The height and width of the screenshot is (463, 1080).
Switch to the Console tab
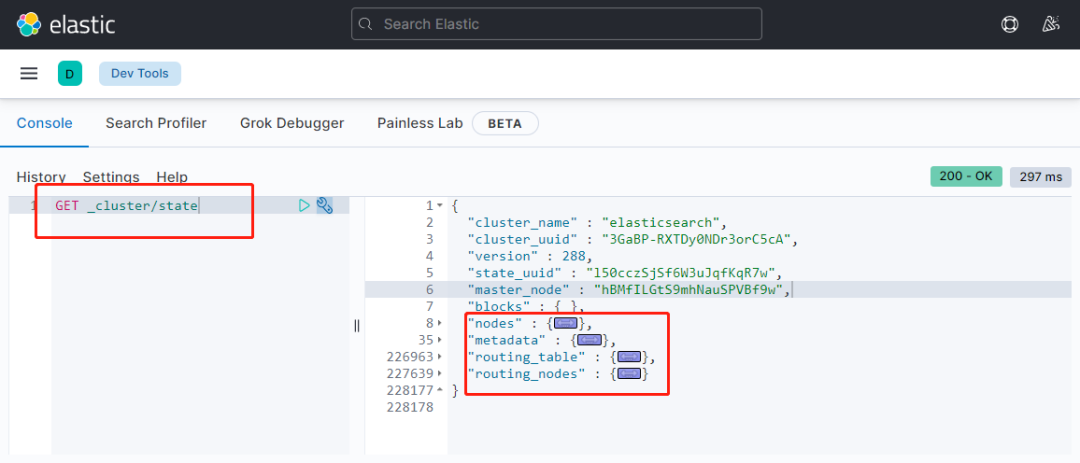click(x=44, y=123)
